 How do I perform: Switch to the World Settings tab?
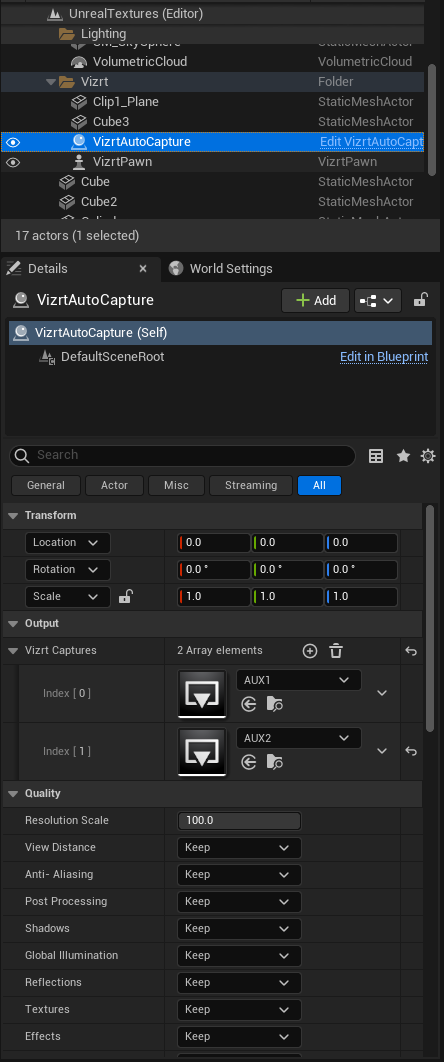(x=222, y=268)
